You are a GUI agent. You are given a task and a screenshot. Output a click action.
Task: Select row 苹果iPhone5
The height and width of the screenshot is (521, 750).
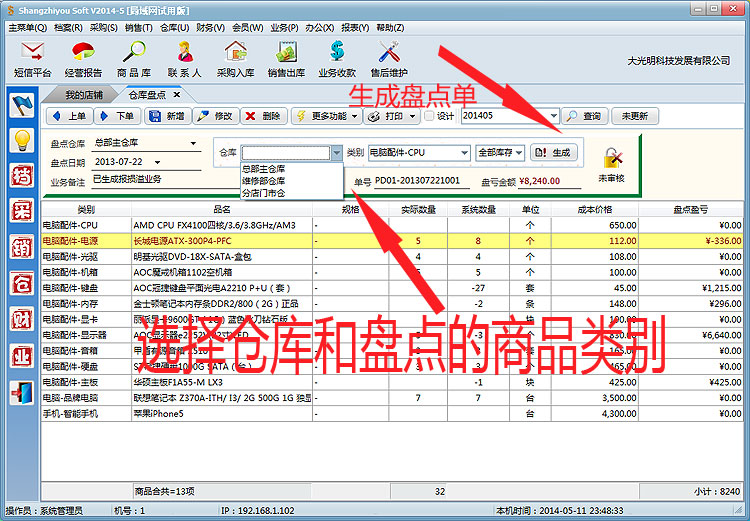pyautogui.click(x=392, y=414)
